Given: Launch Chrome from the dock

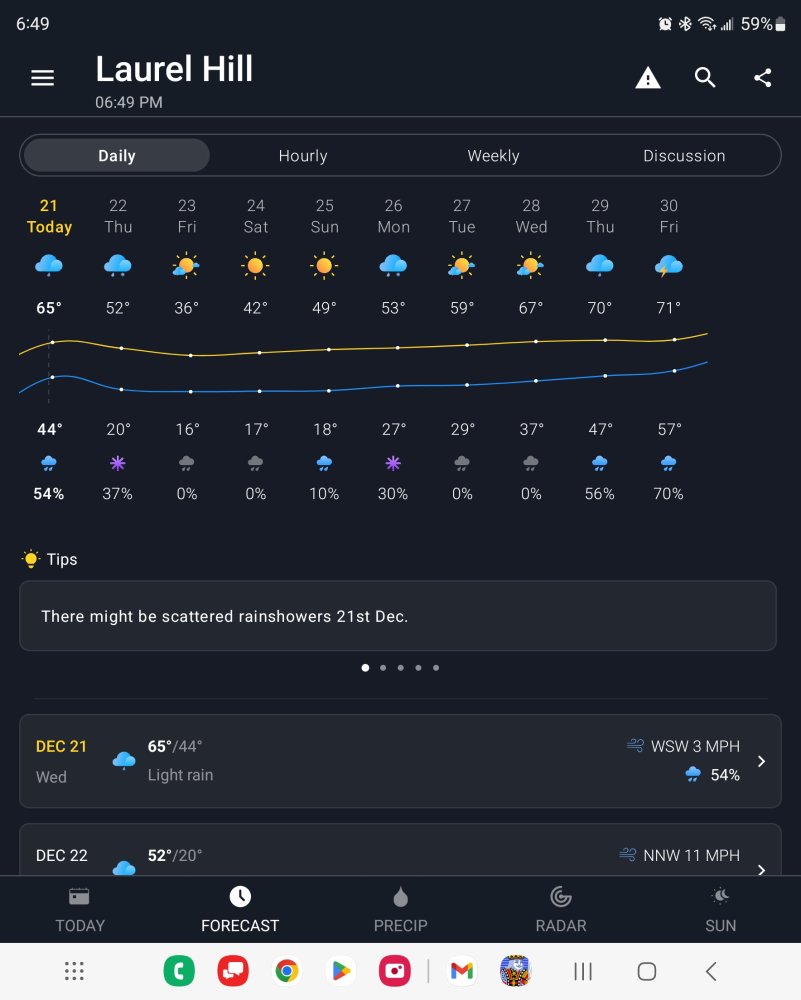Looking at the screenshot, I should (x=287, y=971).
